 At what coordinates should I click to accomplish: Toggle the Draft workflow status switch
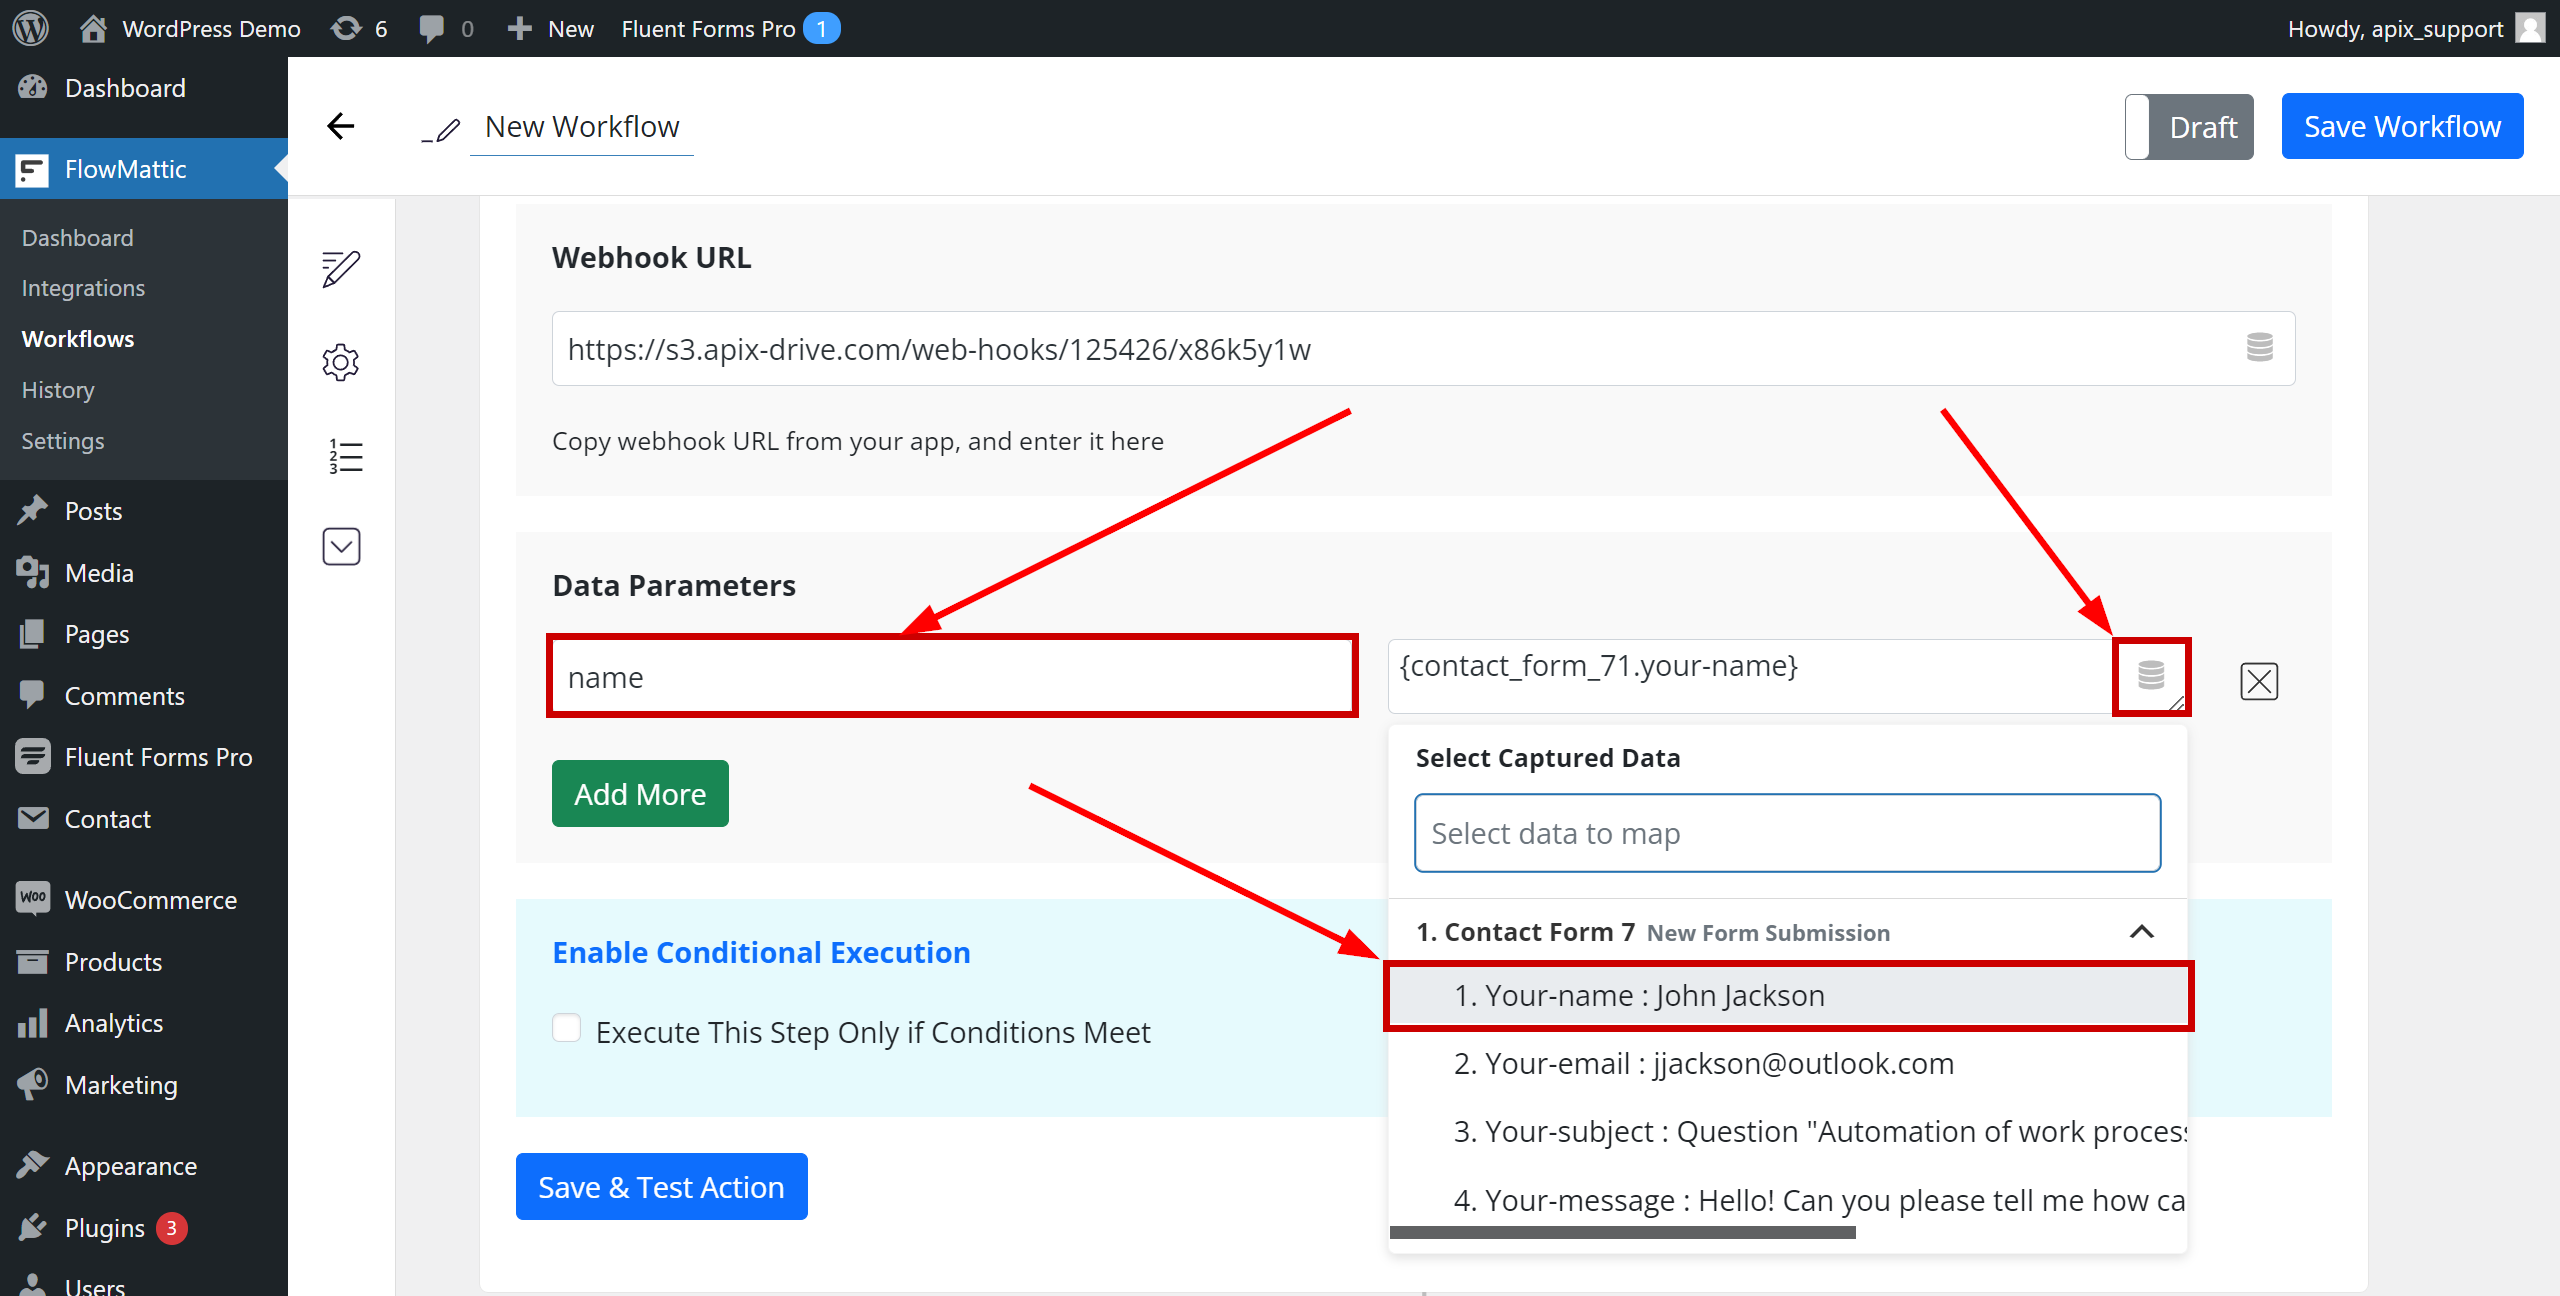[x=2188, y=127]
